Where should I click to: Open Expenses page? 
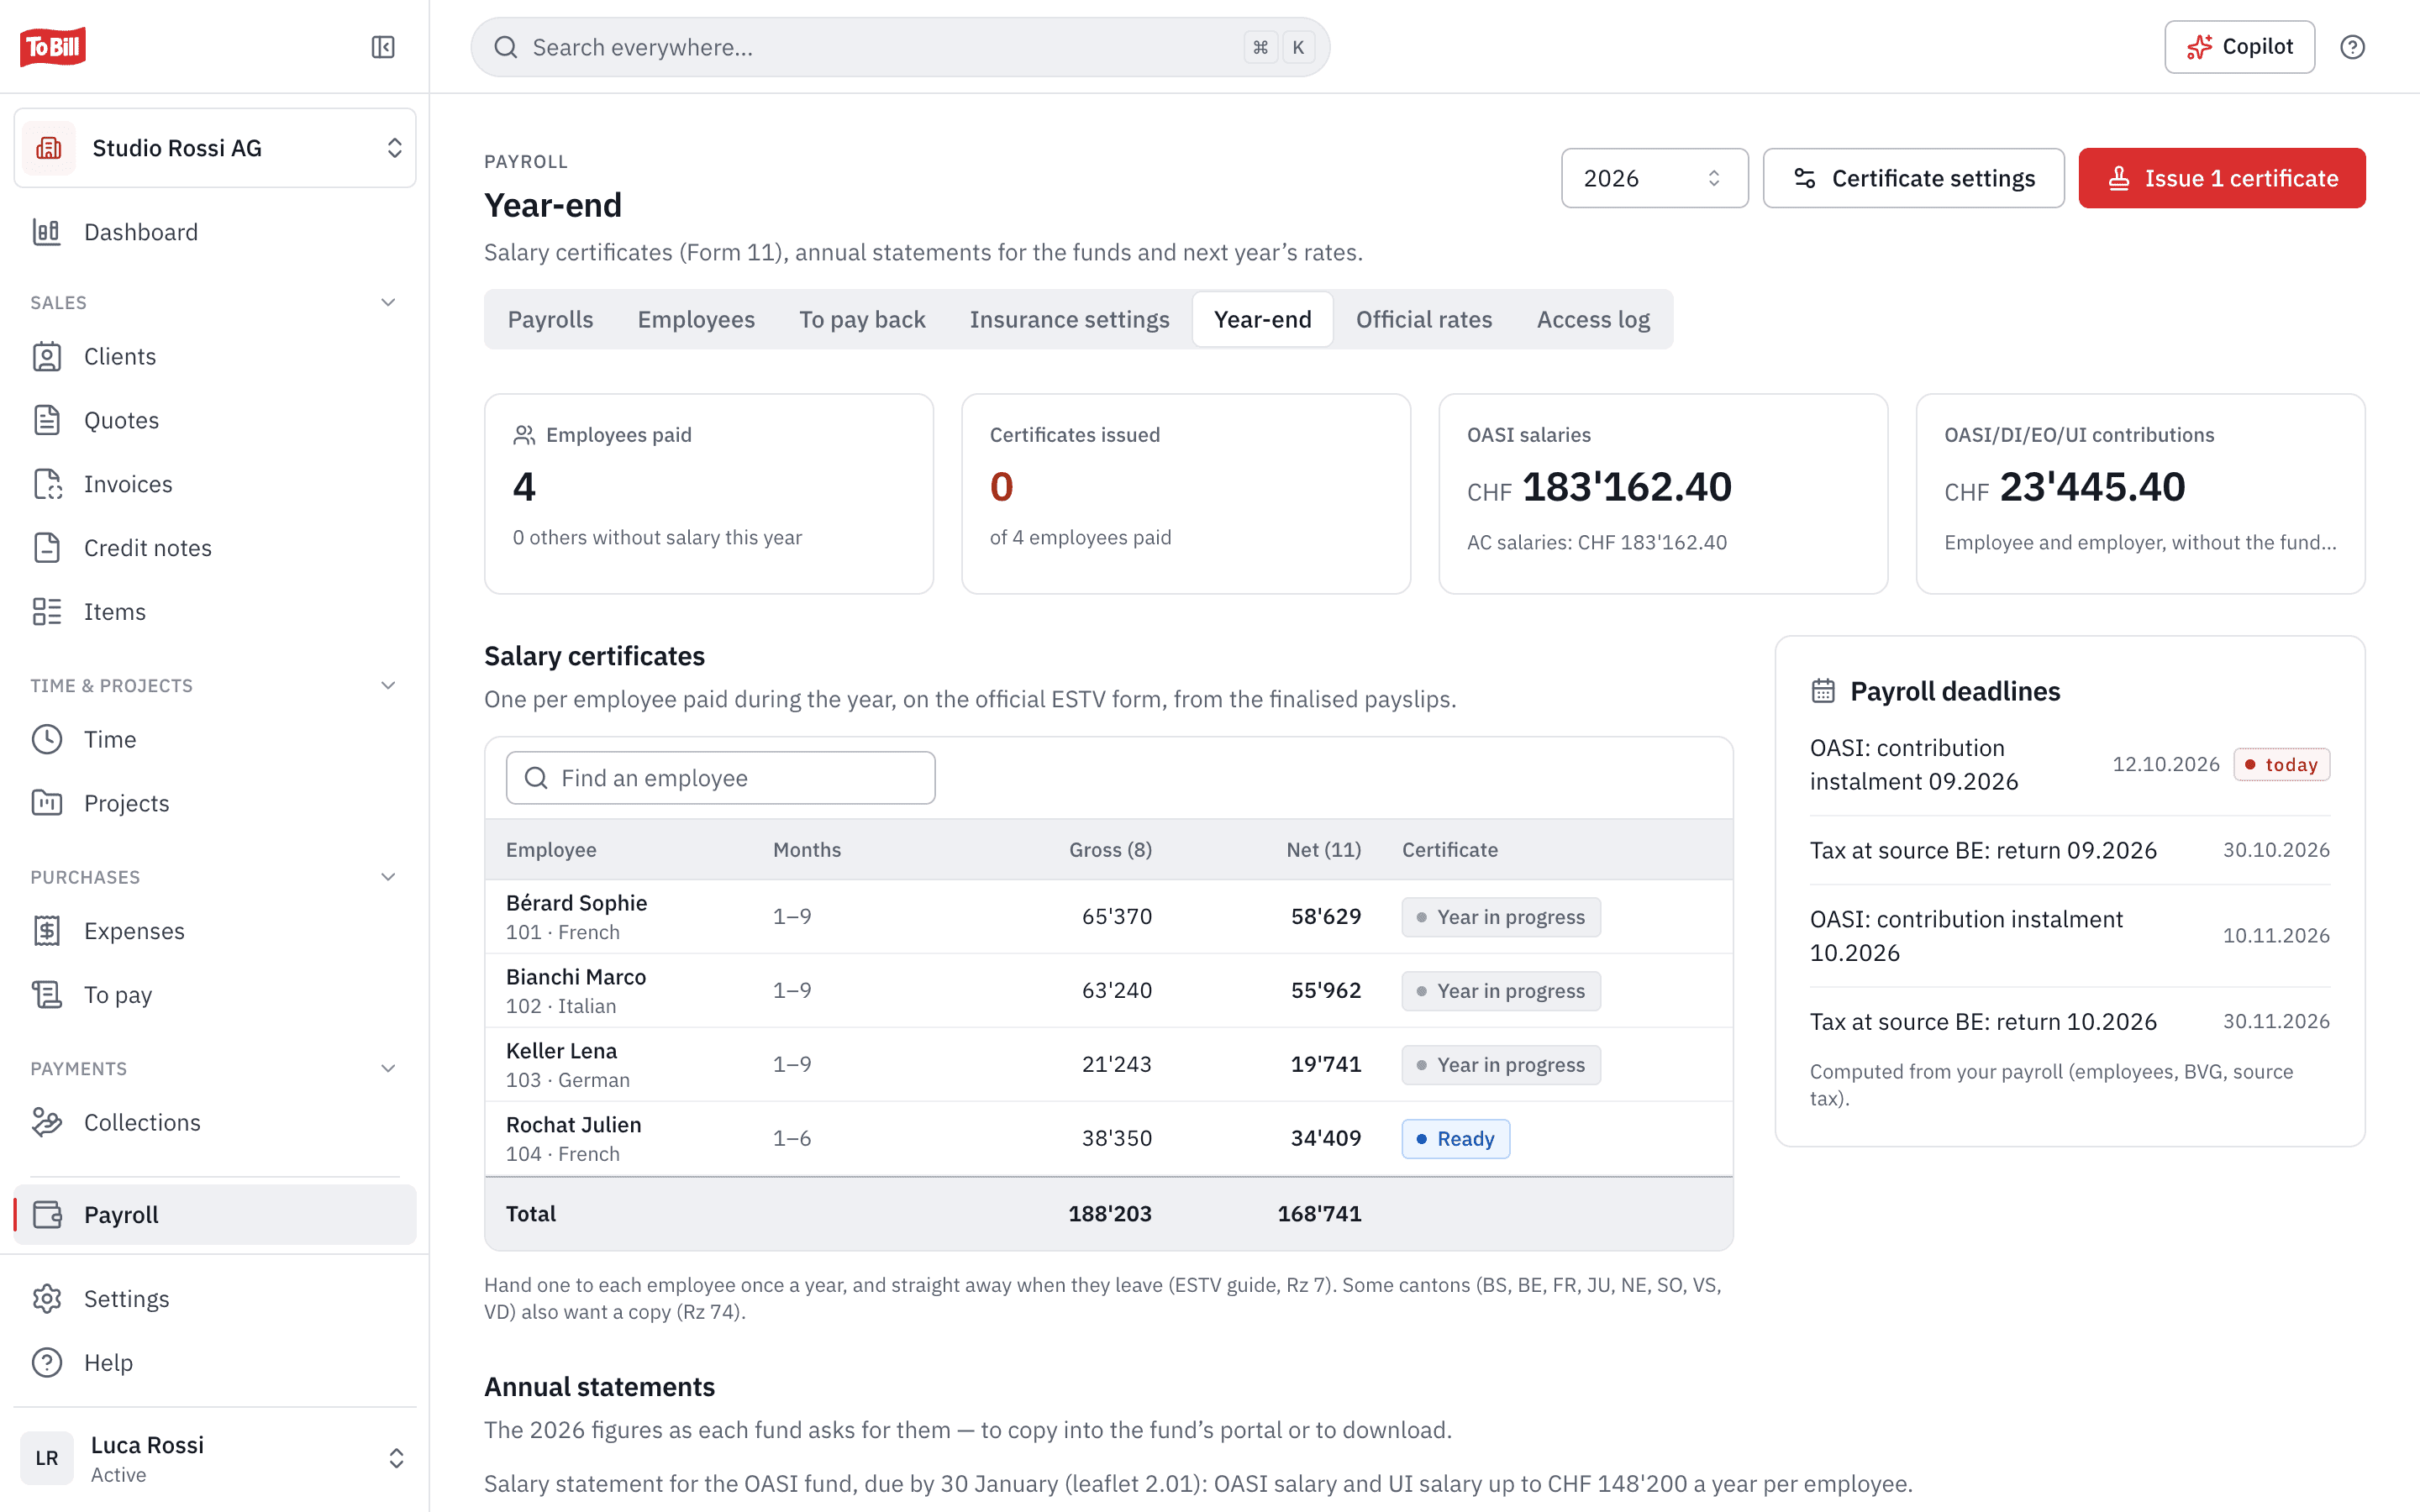pyautogui.click(x=215, y=931)
